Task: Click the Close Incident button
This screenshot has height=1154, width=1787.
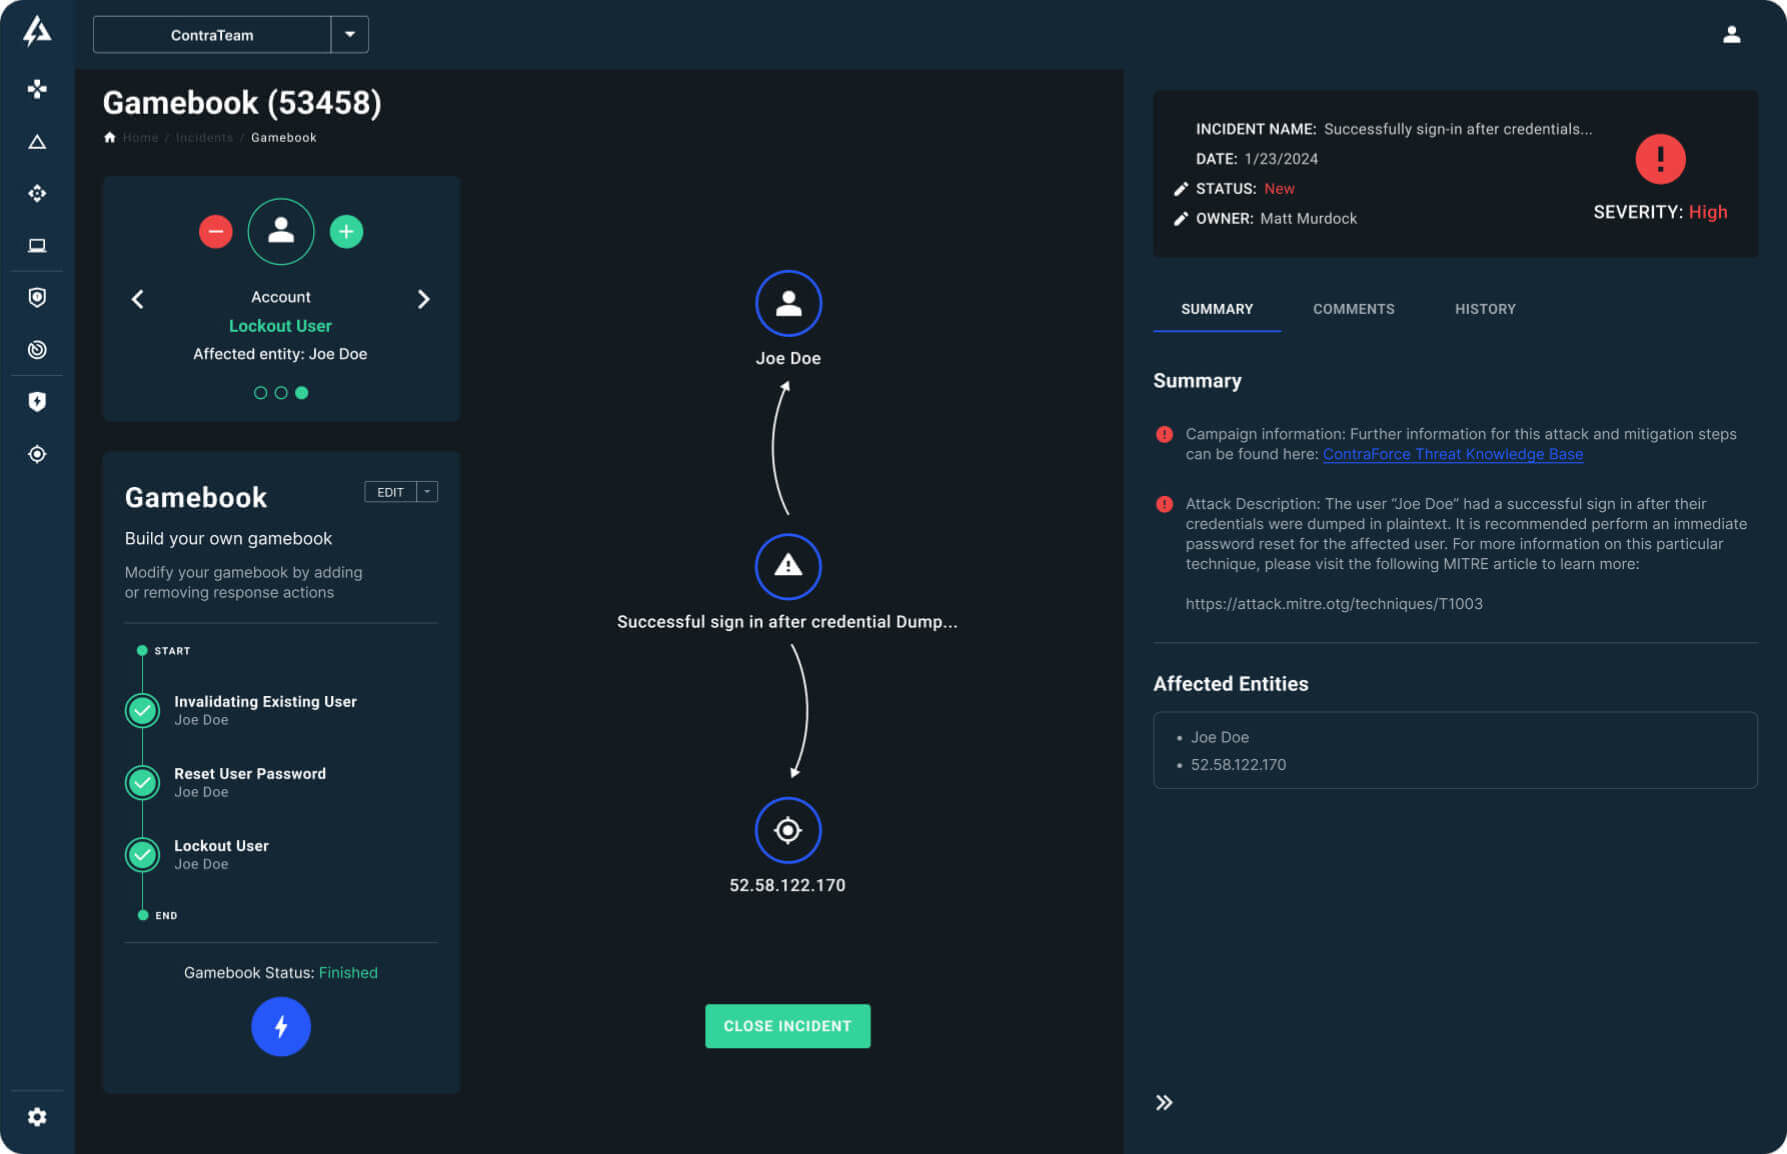Action: coord(787,1026)
